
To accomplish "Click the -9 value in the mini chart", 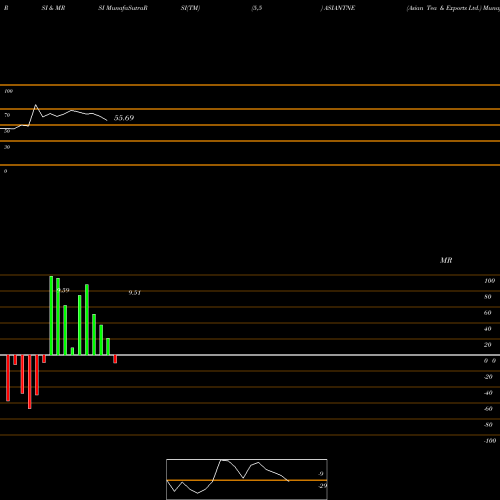I will click(x=321, y=474).
